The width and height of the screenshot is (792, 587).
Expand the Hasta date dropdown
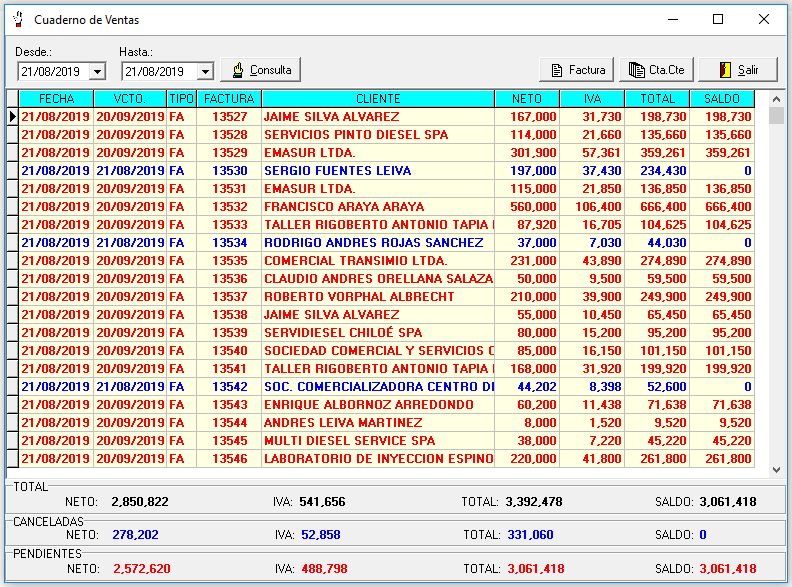204,72
